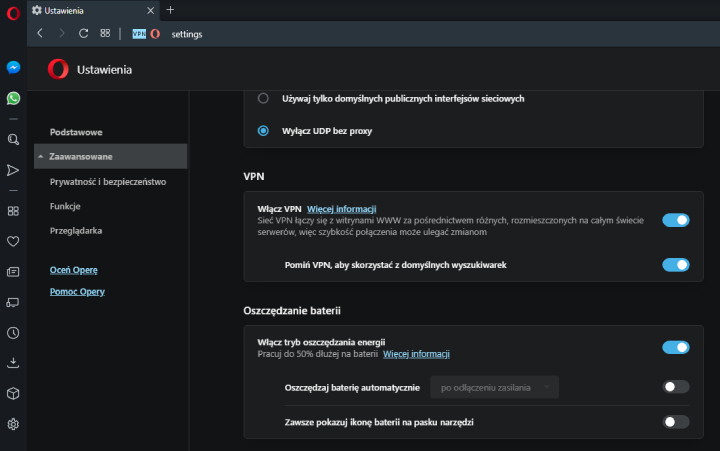This screenshot has width=720, height=451.
Task: Open Messenger from the Opera sidebar
Action: click(x=13, y=68)
